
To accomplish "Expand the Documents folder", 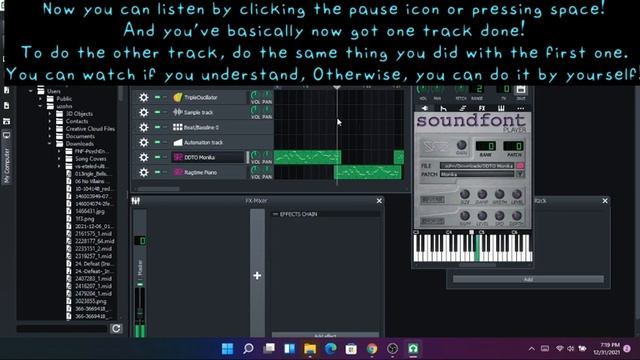I will tap(50, 136).
